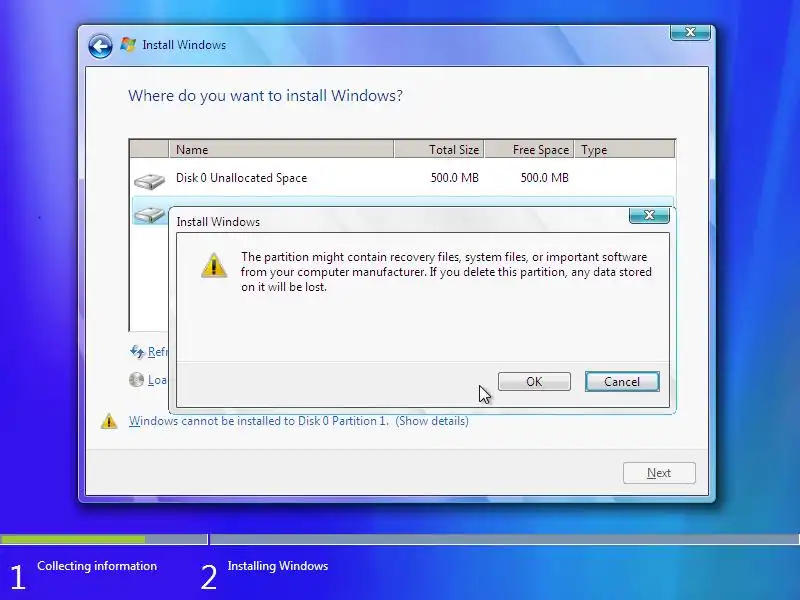Sort by the Type column header
The height and width of the screenshot is (600, 800).
click(624, 149)
